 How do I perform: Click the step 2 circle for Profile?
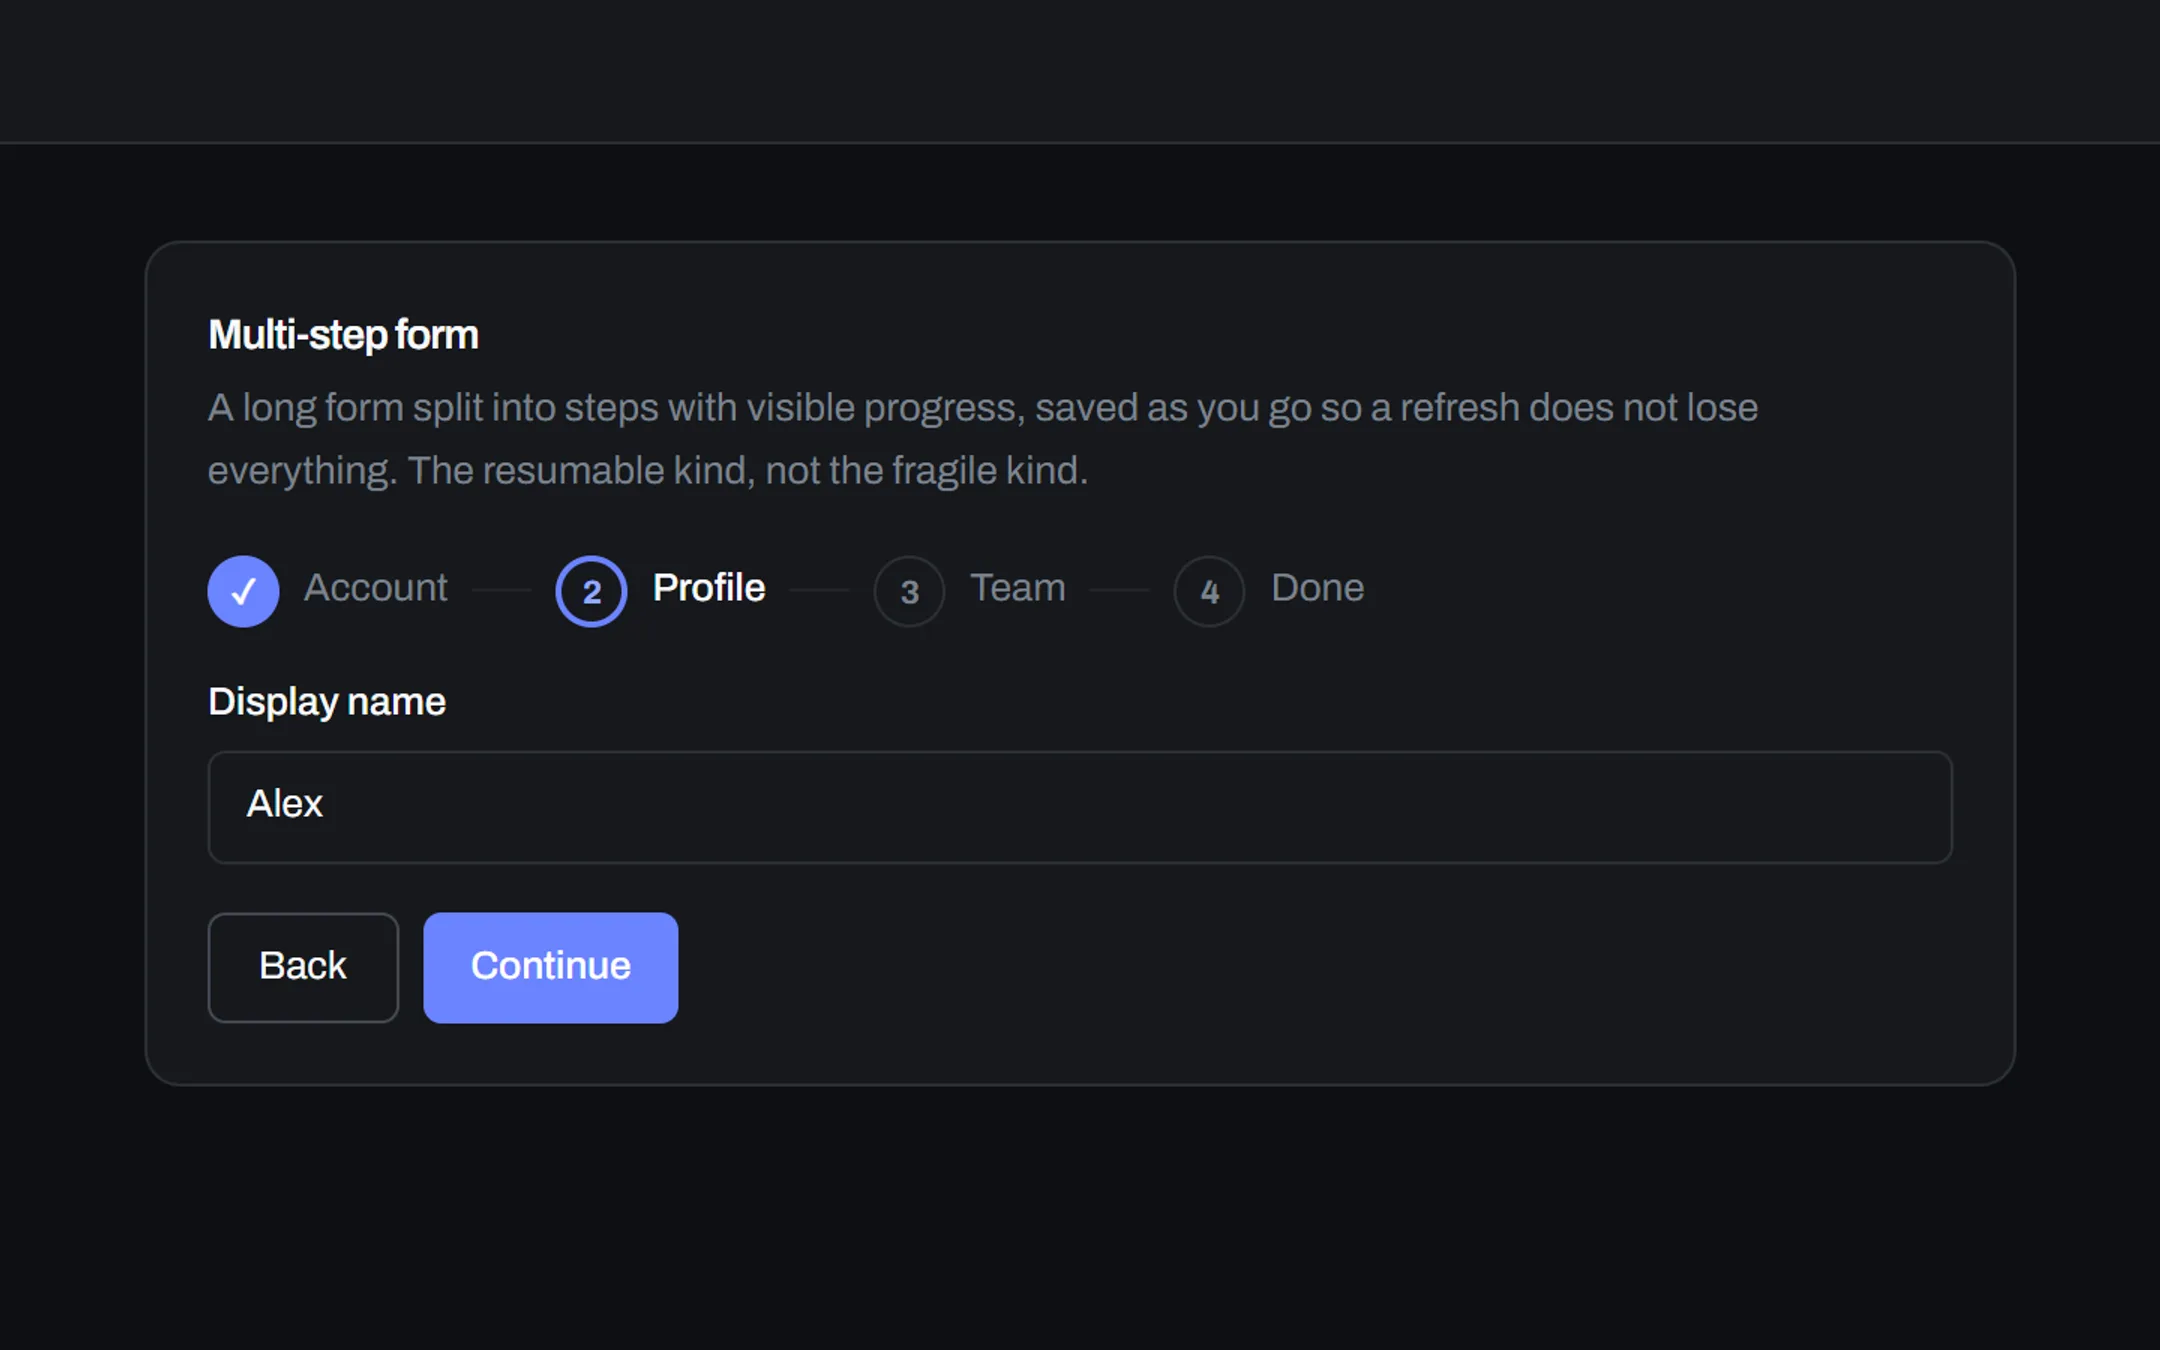[x=591, y=591]
